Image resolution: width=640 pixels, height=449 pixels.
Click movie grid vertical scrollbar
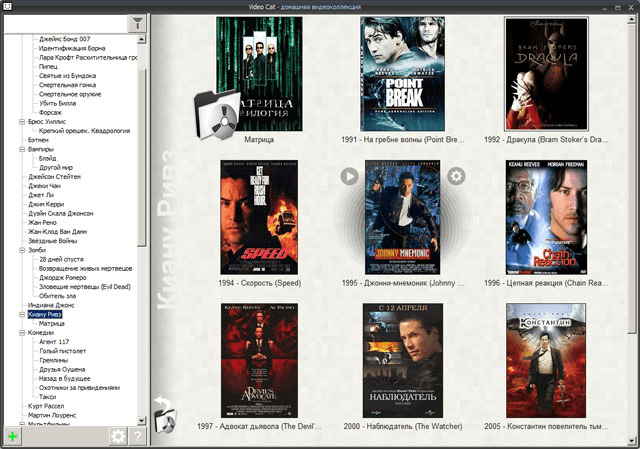pyautogui.click(x=632, y=178)
